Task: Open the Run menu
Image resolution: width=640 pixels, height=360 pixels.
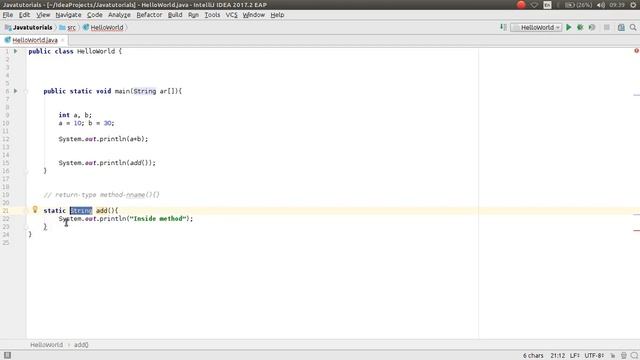Action: pos(193,15)
